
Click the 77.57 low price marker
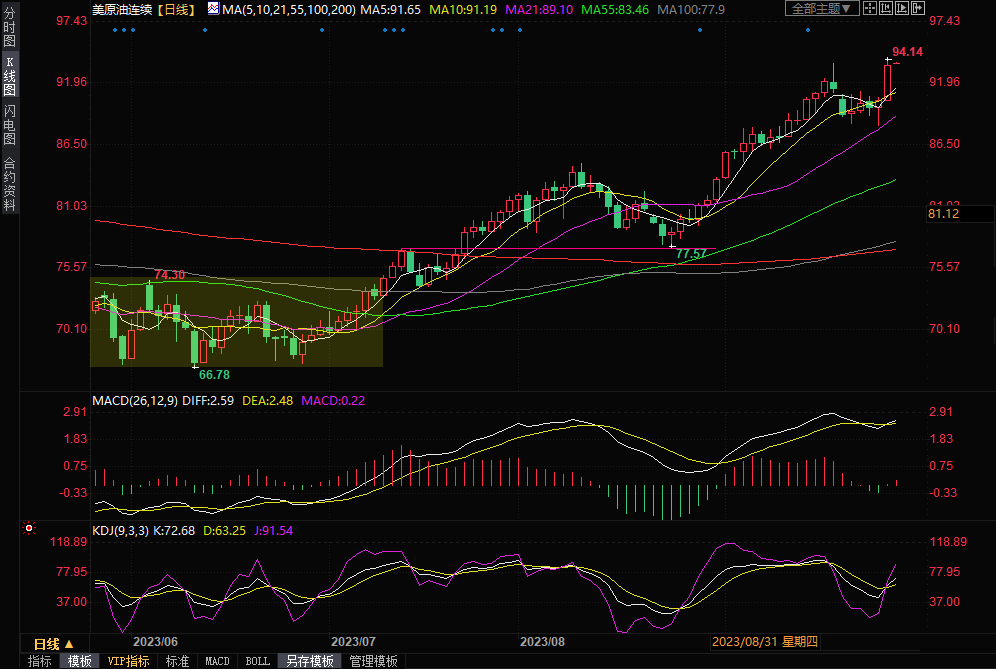(x=691, y=255)
